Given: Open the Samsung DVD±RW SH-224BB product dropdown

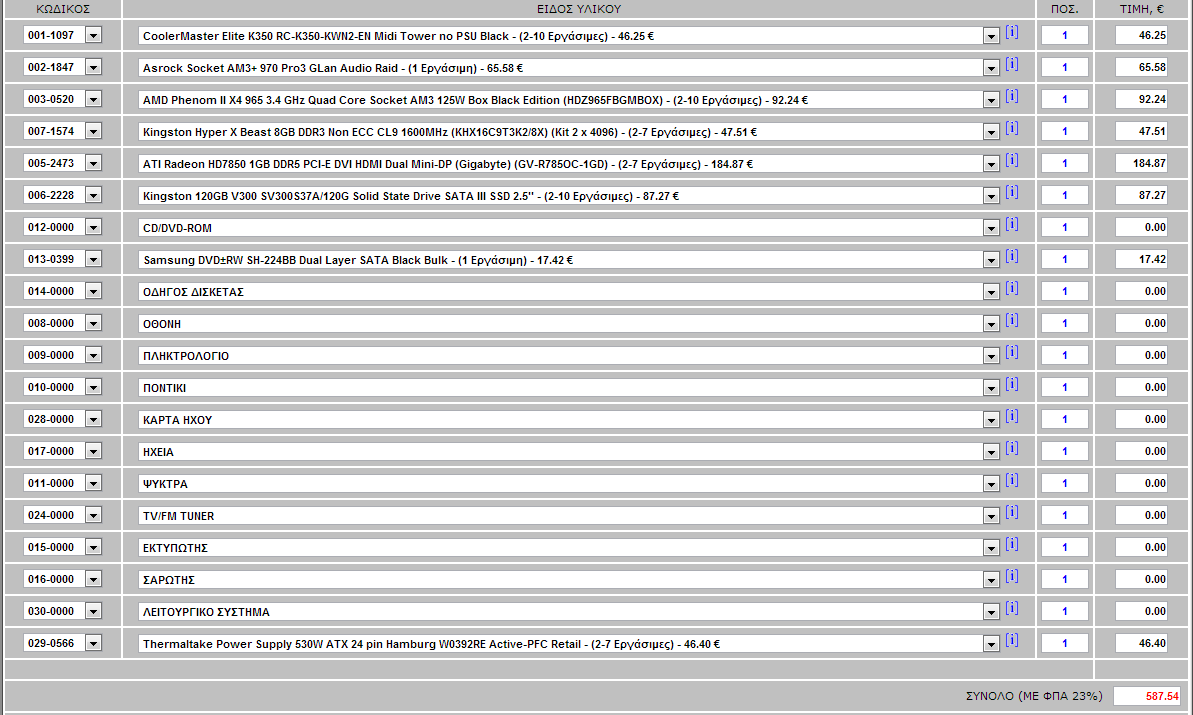Looking at the screenshot, I should pyautogui.click(x=991, y=260).
